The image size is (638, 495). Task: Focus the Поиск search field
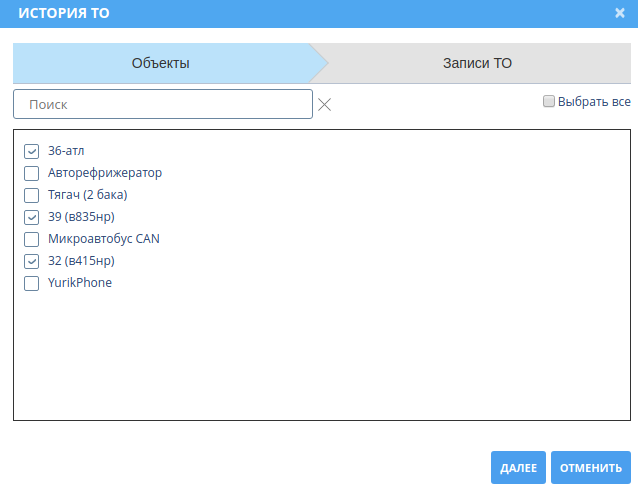[x=163, y=104]
